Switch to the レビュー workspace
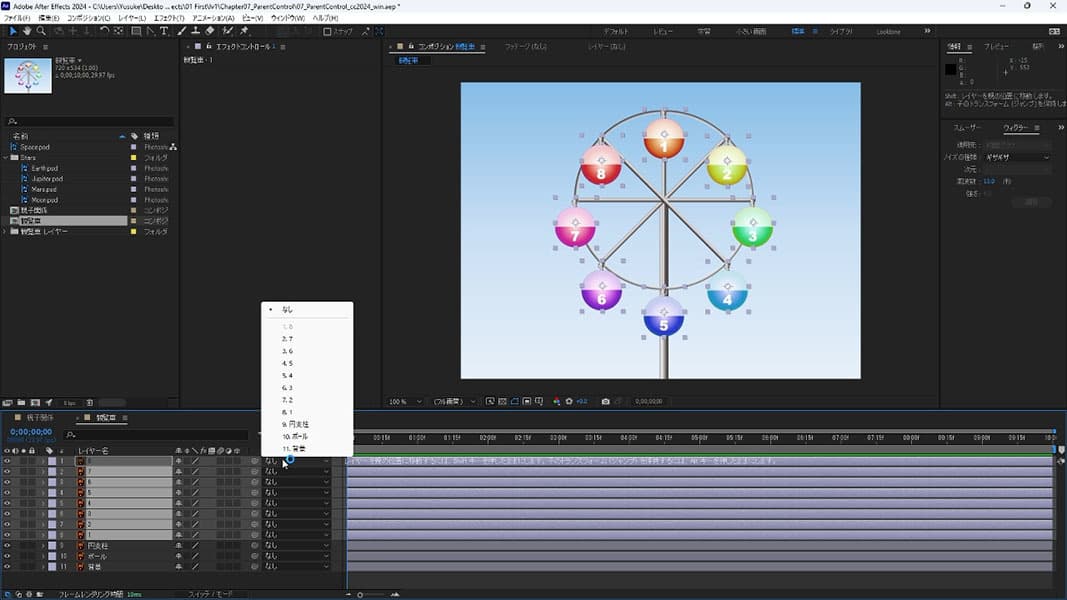Screen dimensions: 1067x600 [x=663, y=32]
